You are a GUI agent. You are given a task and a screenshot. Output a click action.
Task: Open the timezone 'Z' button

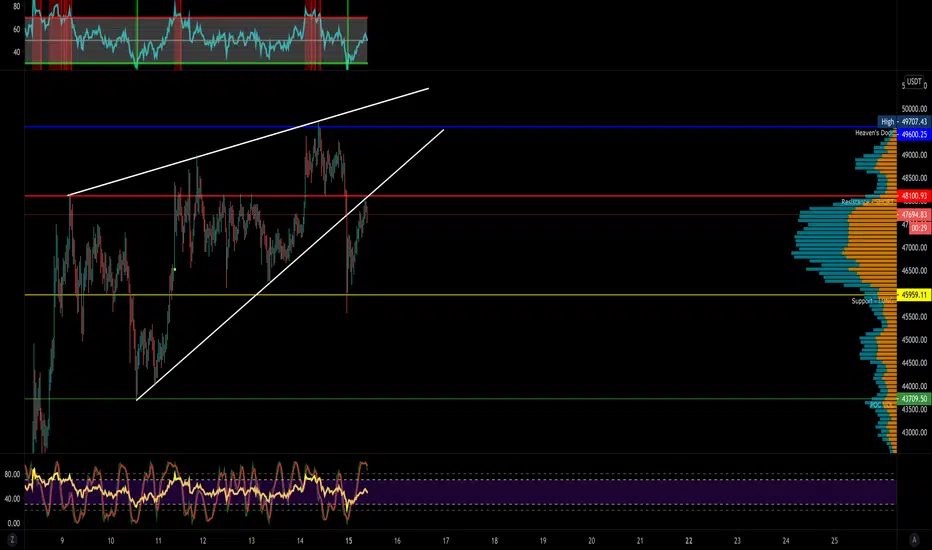tap(12, 540)
